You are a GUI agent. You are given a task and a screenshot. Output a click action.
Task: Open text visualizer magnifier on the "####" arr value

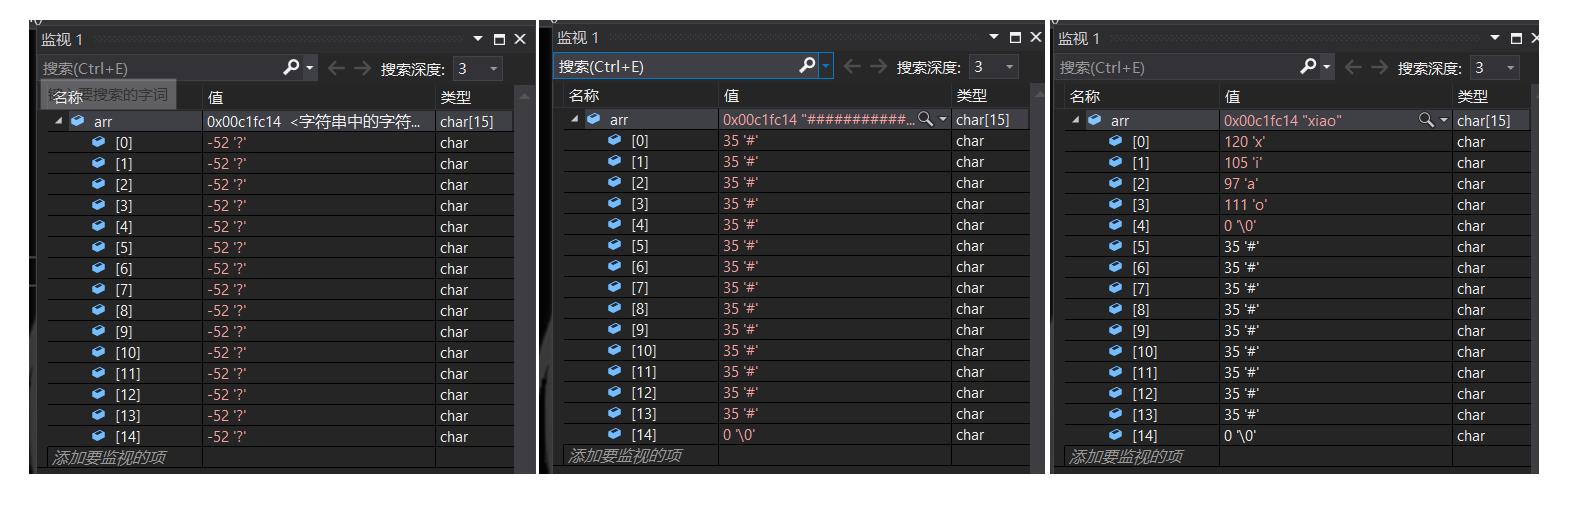pos(926,119)
